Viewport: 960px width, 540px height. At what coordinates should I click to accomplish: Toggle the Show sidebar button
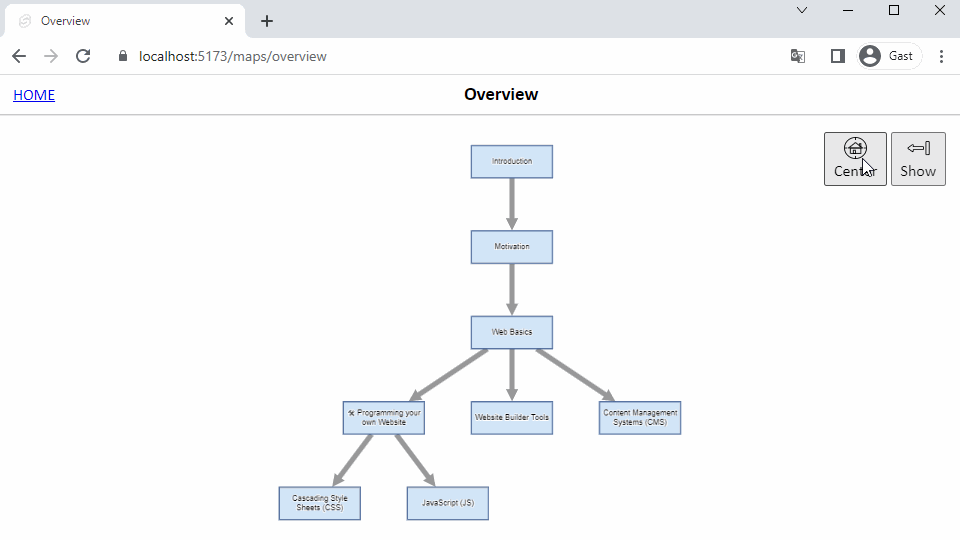pyautogui.click(x=918, y=159)
